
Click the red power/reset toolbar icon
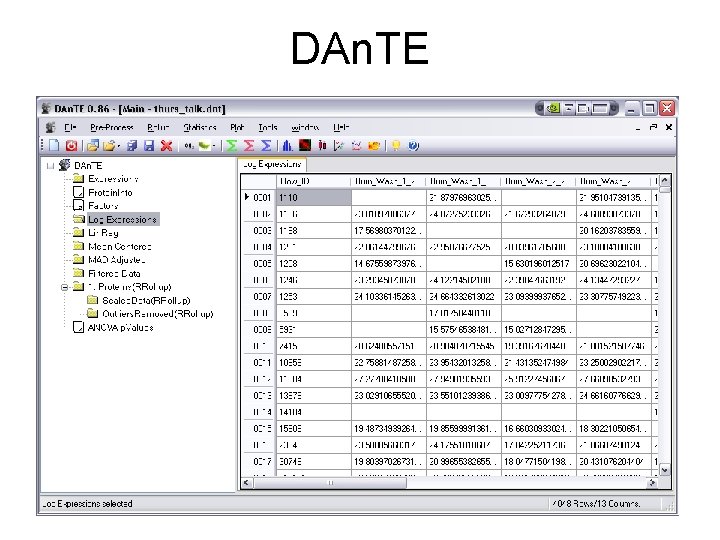click(71, 146)
